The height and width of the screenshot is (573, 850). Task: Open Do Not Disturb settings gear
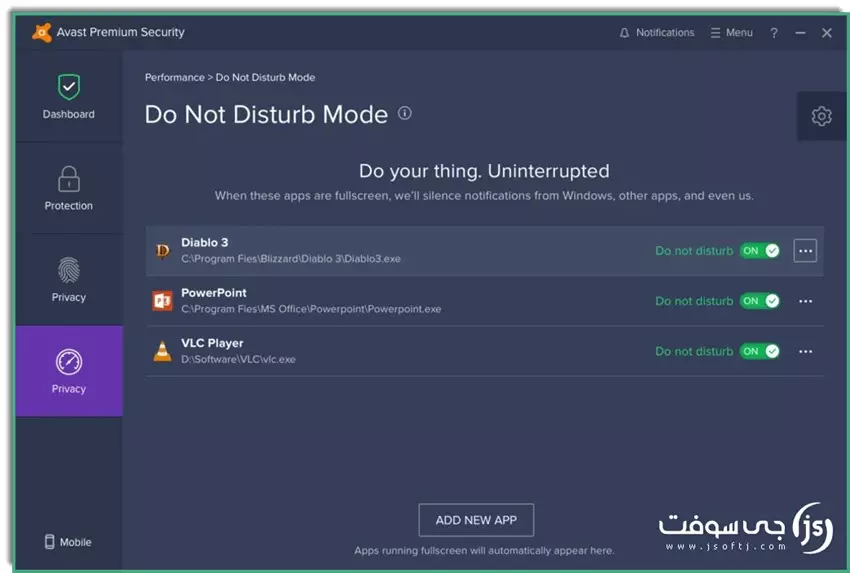(x=821, y=116)
